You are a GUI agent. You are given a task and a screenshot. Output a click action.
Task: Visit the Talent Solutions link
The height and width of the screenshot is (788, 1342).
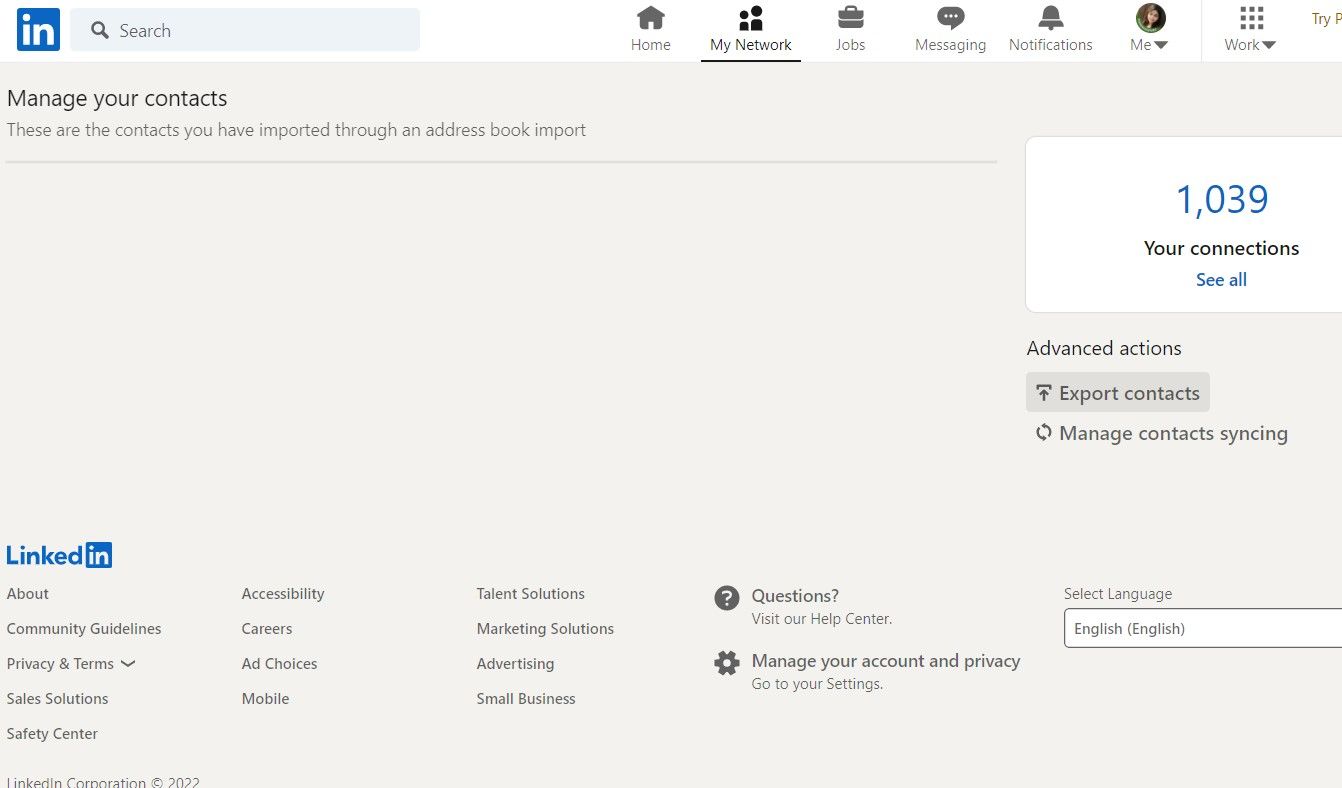[x=530, y=594]
